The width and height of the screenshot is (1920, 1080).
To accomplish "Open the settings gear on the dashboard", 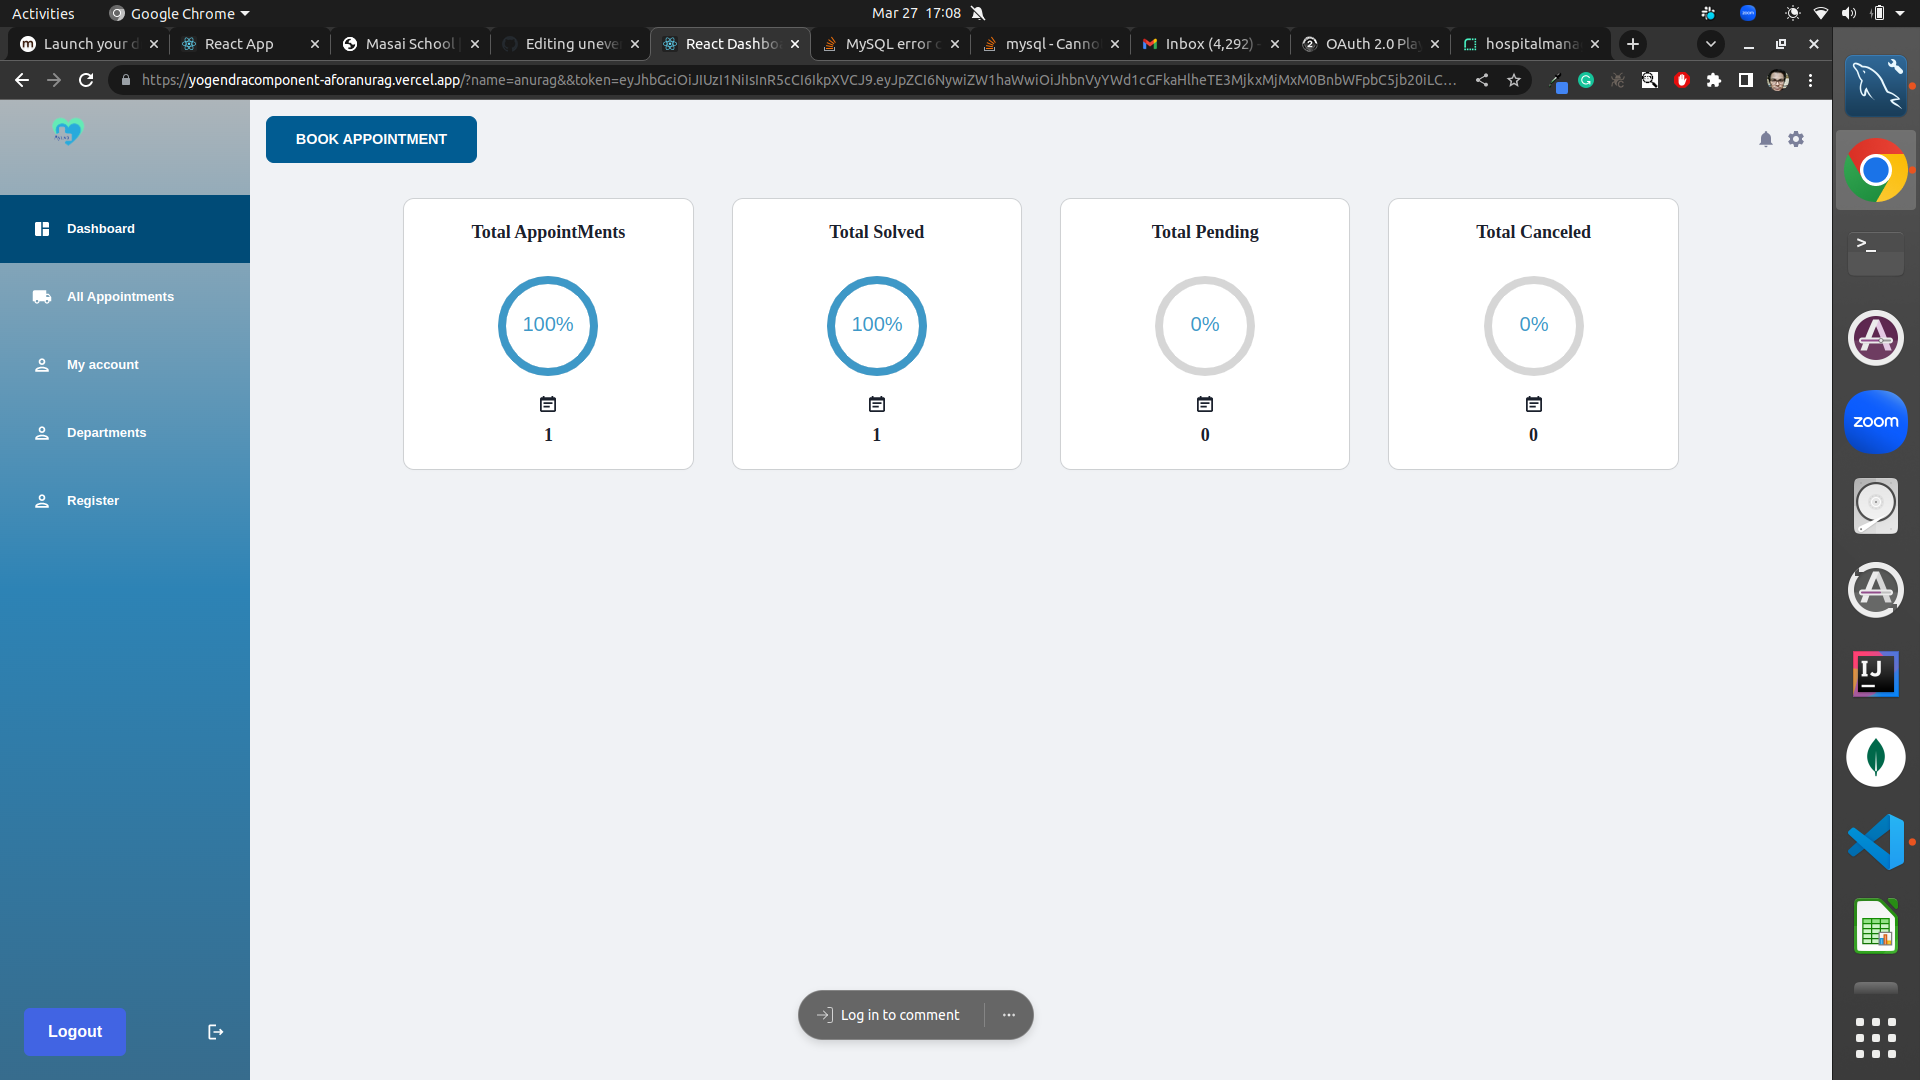I will coord(1796,139).
